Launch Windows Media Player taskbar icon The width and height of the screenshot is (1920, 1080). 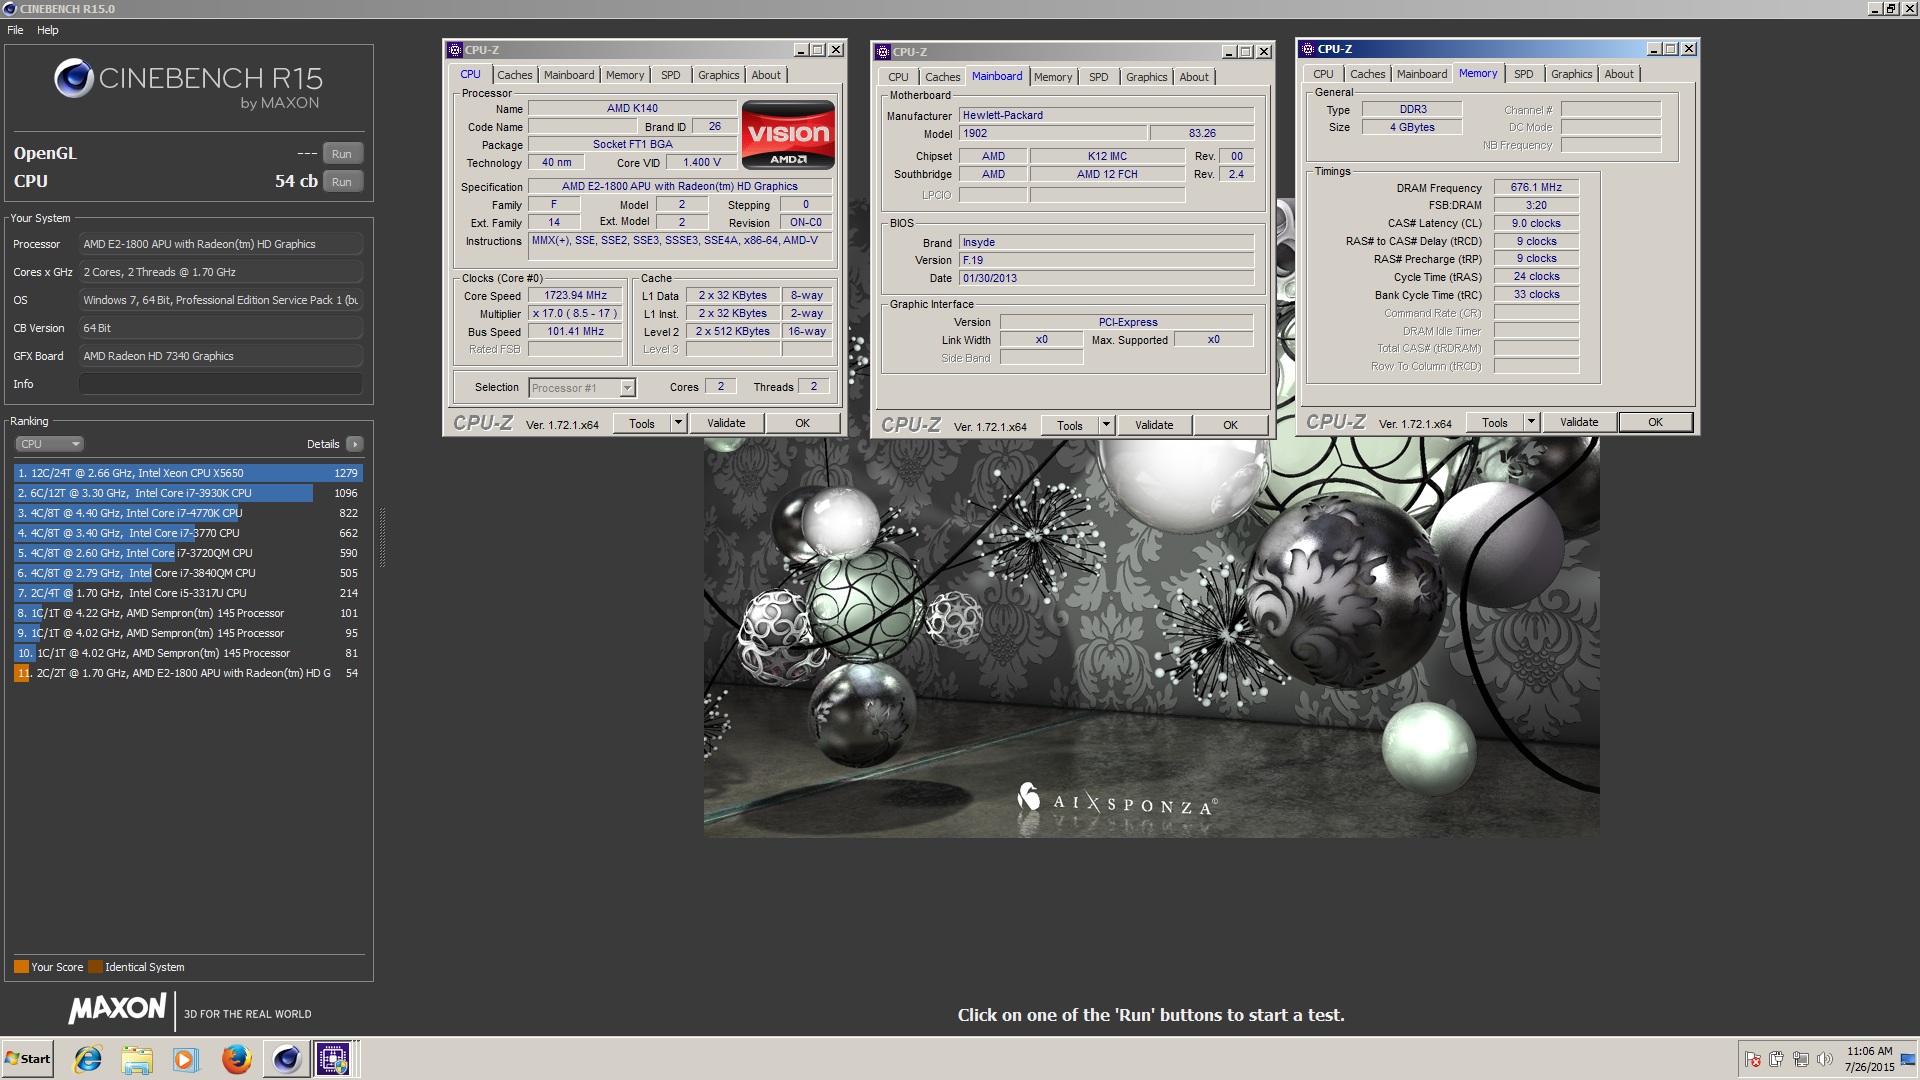[x=185, y=1059]
